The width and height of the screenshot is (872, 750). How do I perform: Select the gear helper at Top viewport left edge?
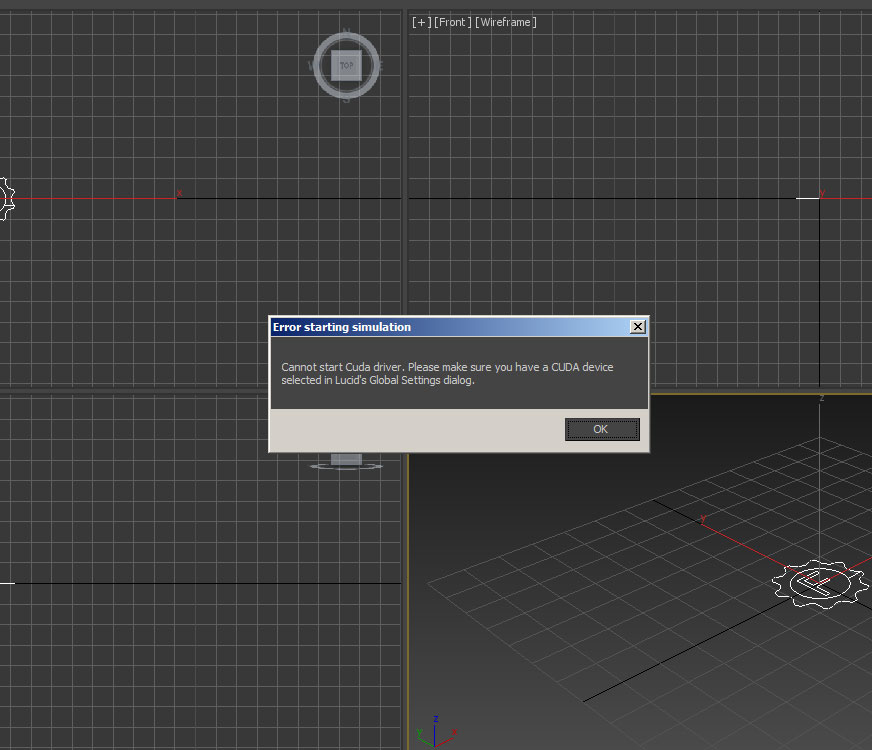pyautogui.click(x=6, y=198)
